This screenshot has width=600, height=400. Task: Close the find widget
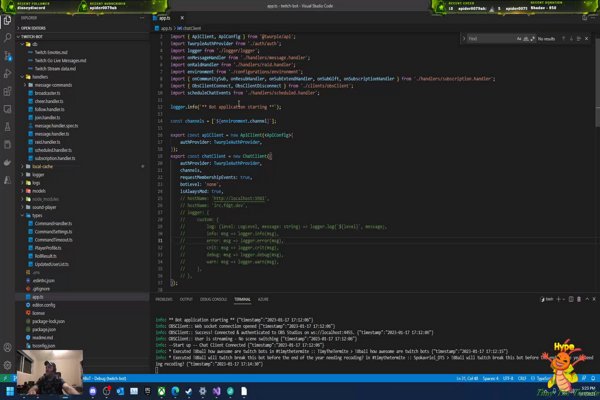click(586, 39)
